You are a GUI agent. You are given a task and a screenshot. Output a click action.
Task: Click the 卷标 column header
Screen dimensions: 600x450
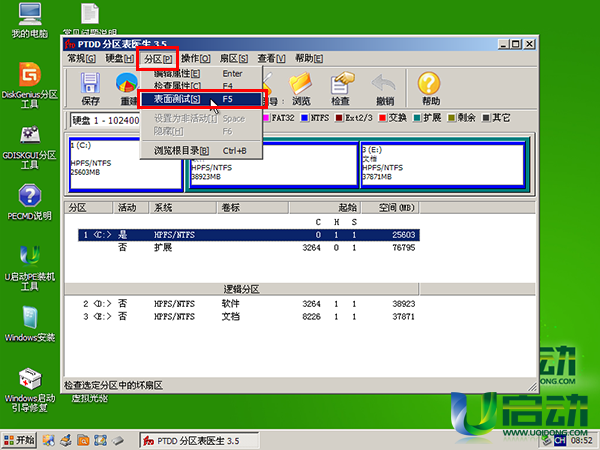tap(253, 208)
